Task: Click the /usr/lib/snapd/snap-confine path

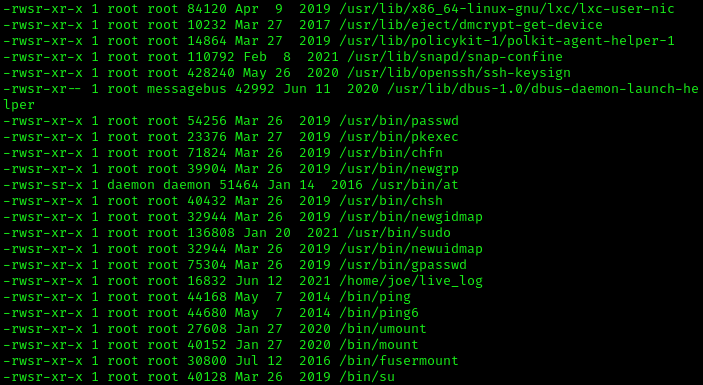Action: point(455,57)
